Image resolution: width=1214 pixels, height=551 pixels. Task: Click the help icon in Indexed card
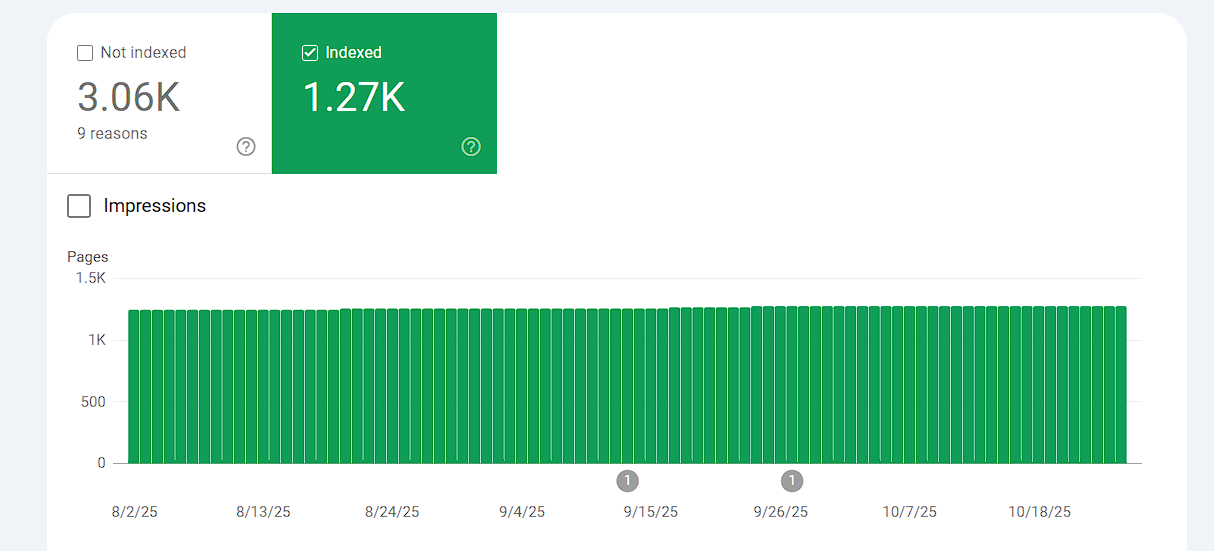[471, 147]
